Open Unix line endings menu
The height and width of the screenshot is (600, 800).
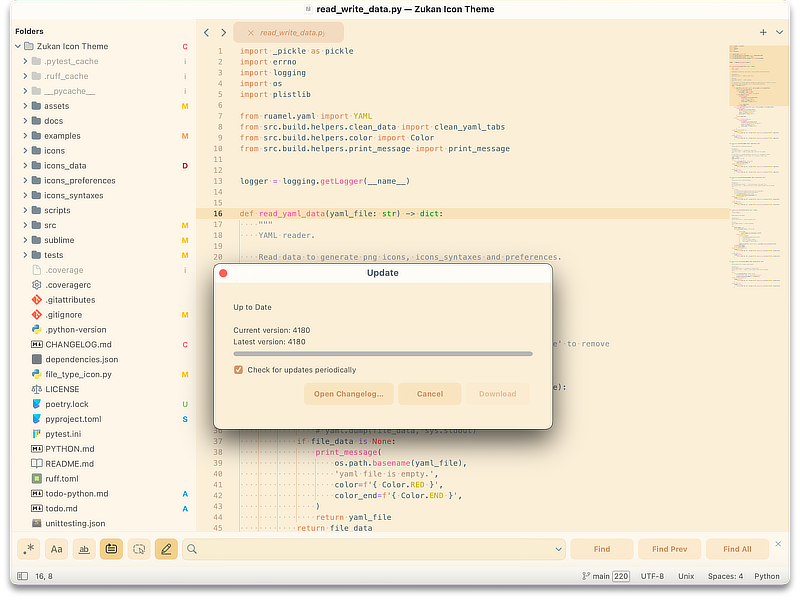(686, 576)
